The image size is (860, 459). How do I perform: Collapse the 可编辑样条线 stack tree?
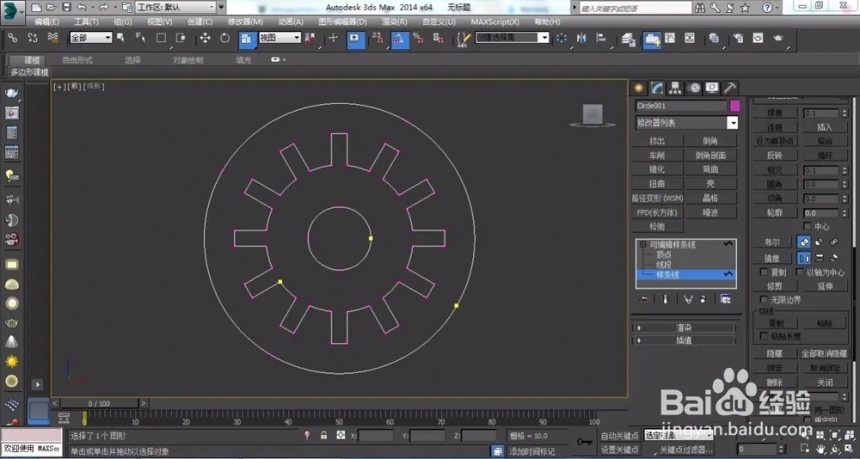[x=643, y=245]
